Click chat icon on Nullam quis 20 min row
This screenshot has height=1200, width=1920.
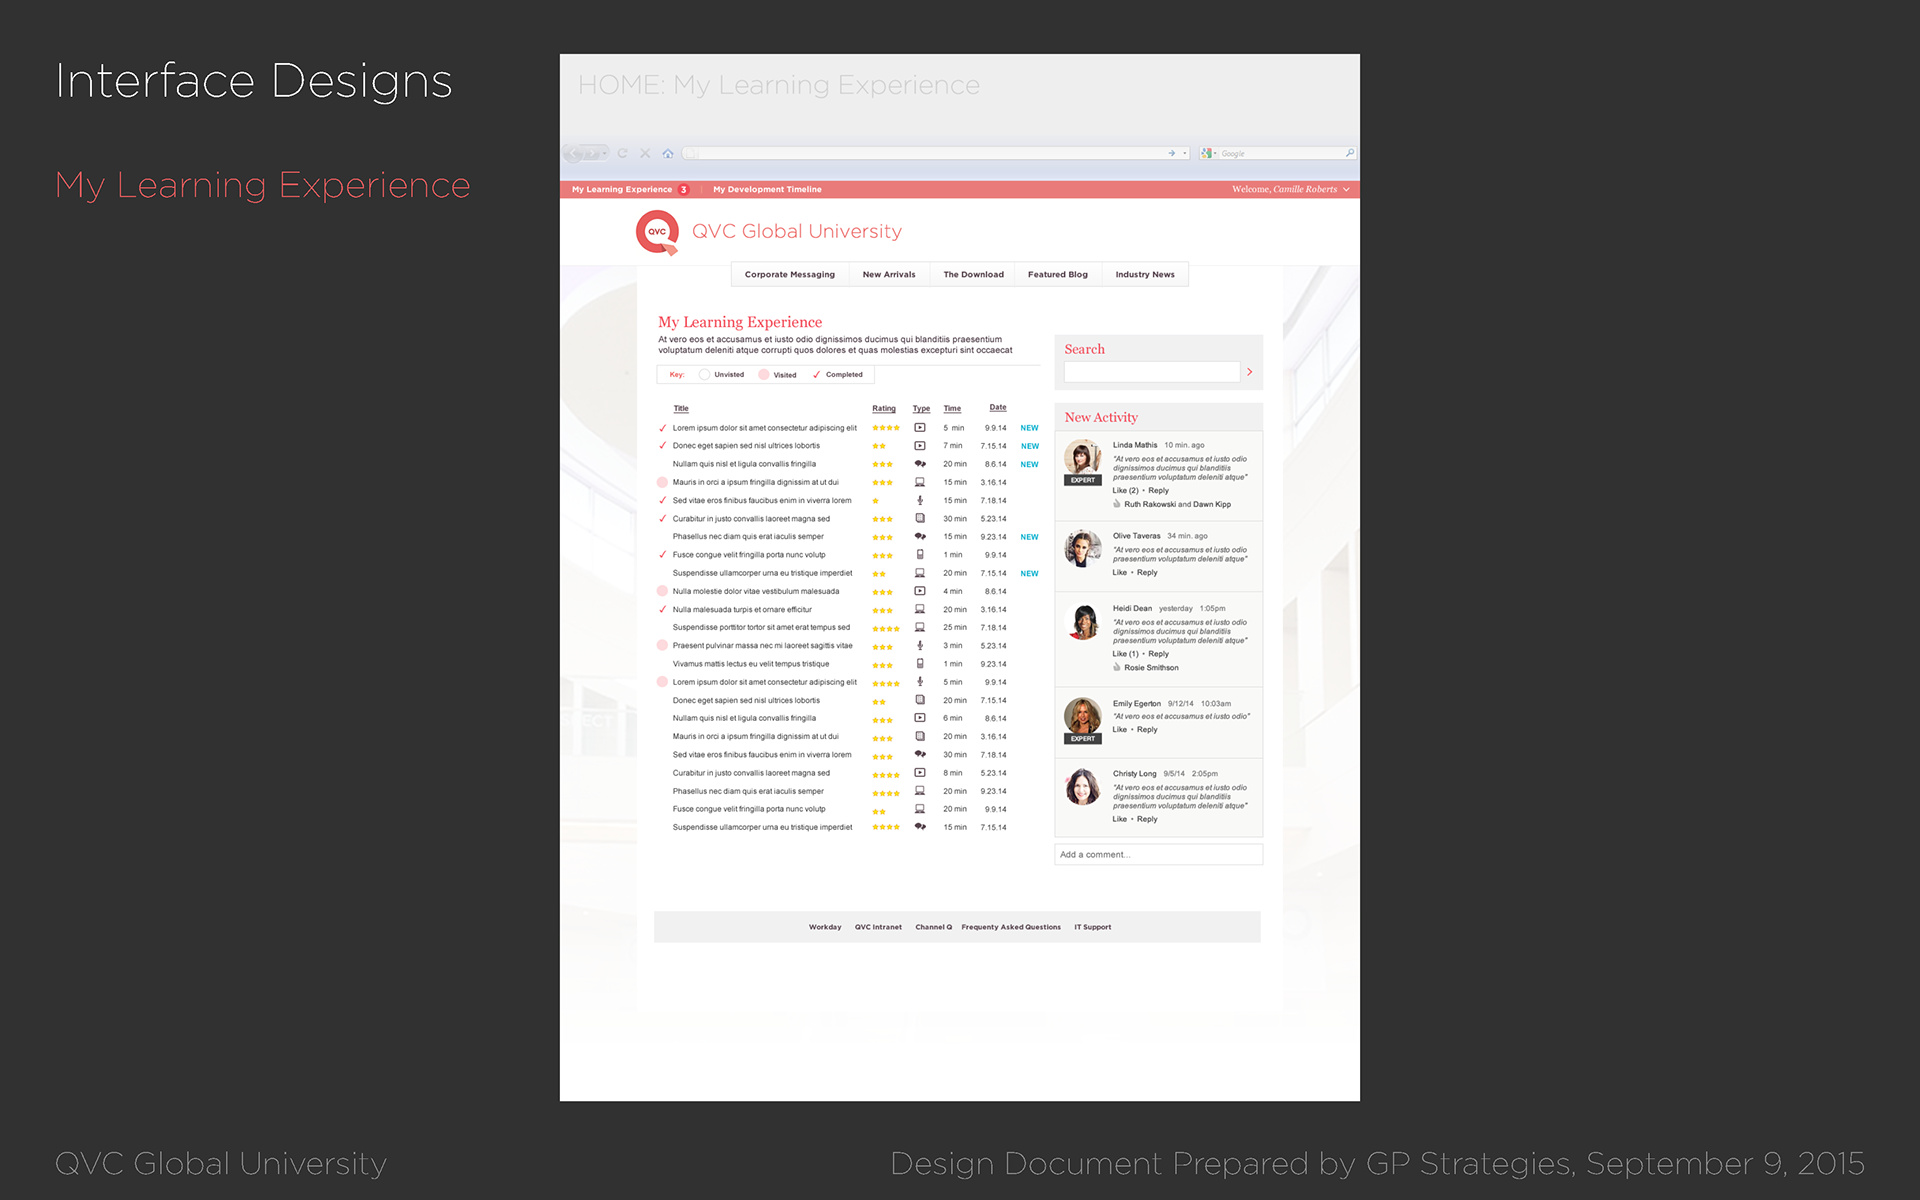920,464
